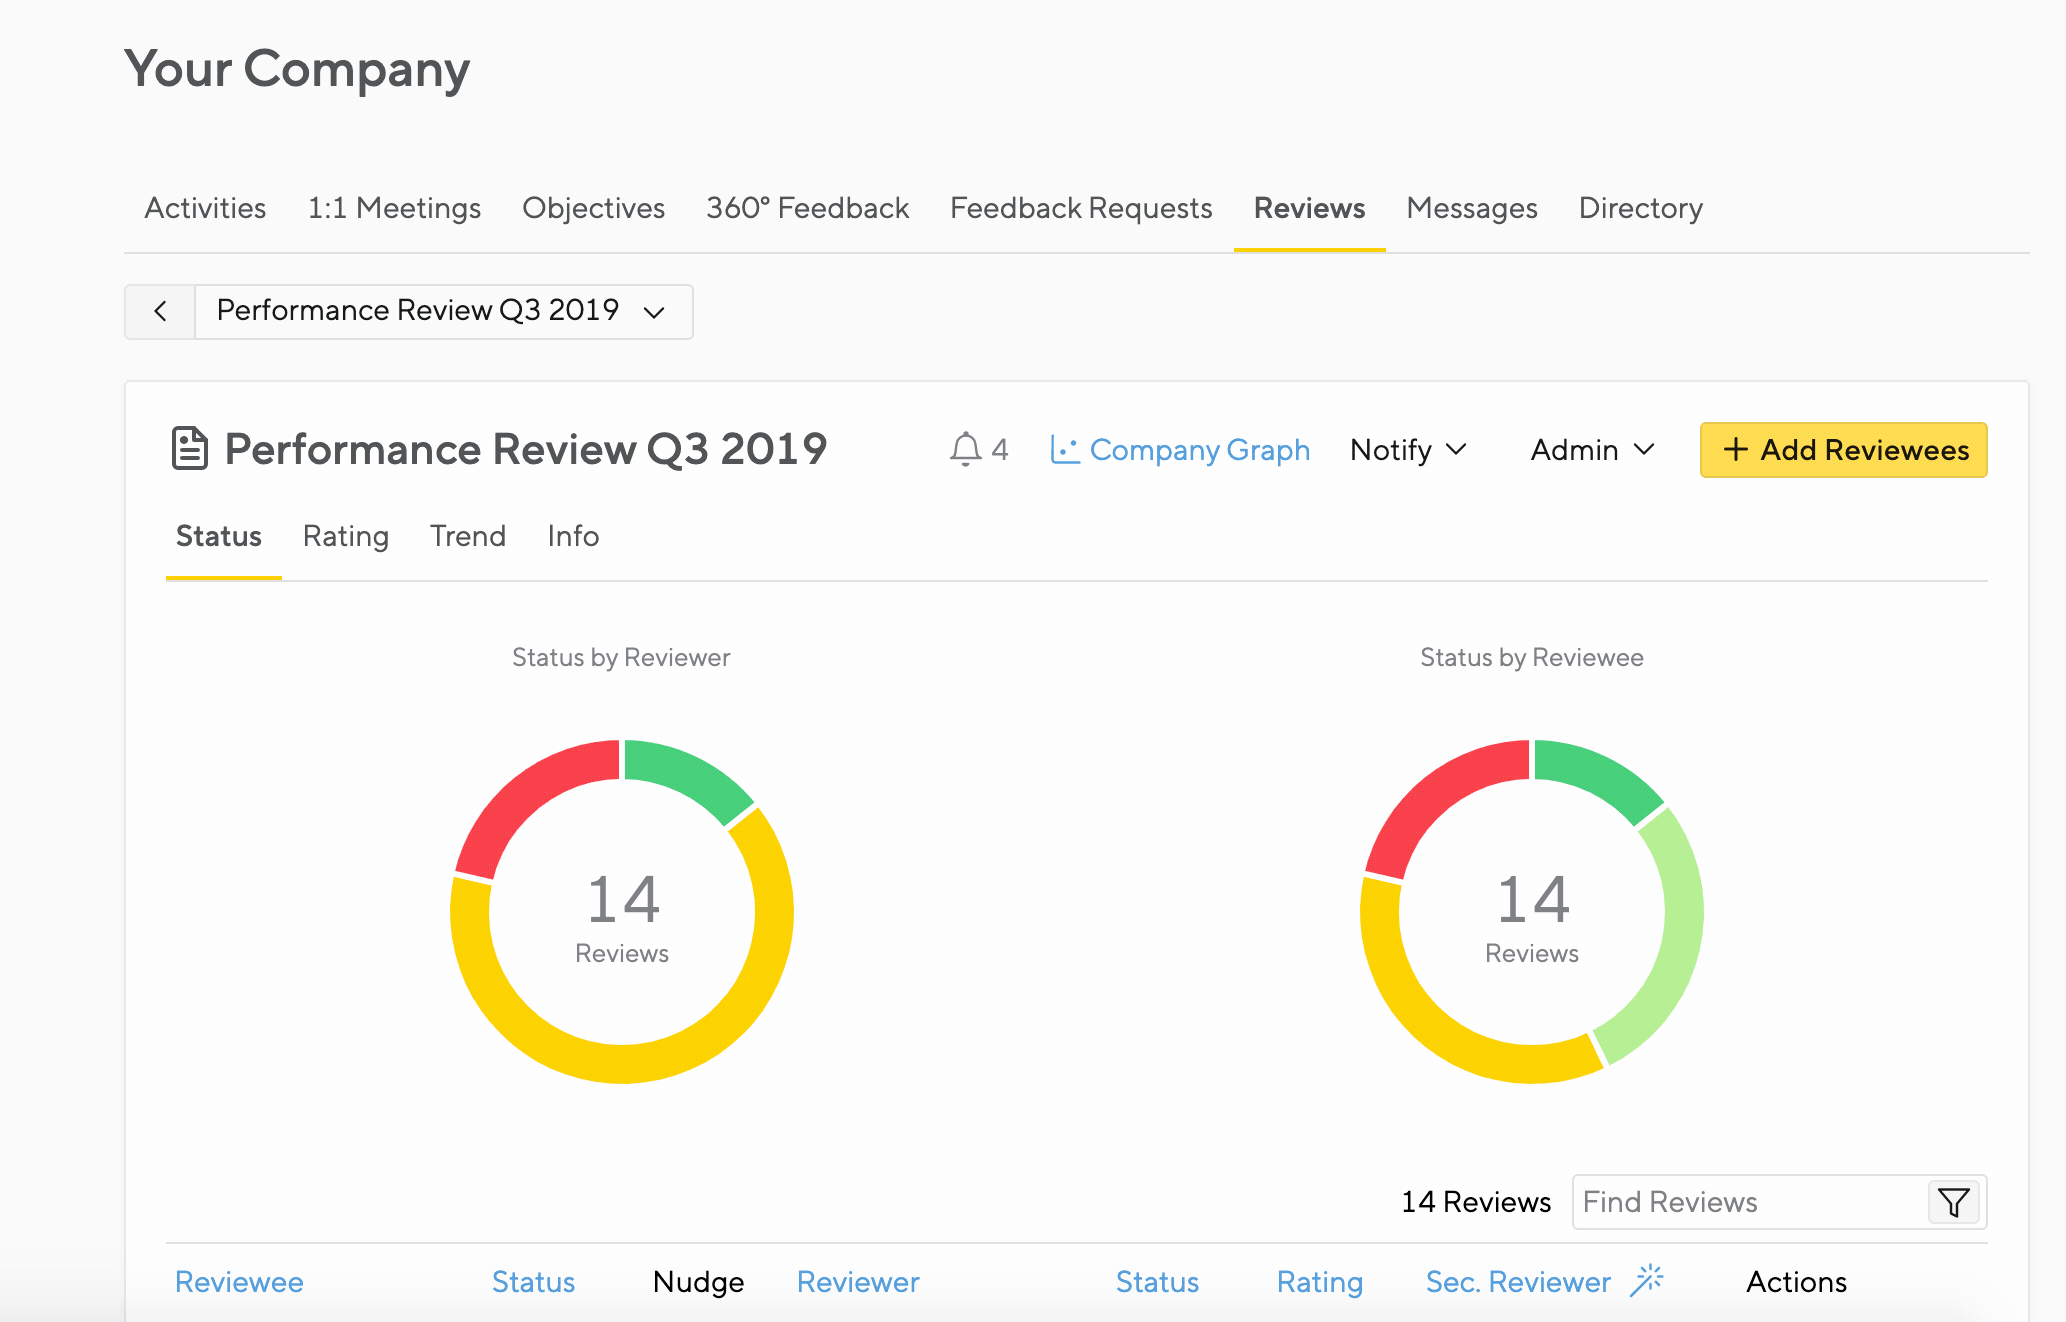Click the back arrow chevron button
Viewport: 2066px width, 1322px height.
coord(160,312)
